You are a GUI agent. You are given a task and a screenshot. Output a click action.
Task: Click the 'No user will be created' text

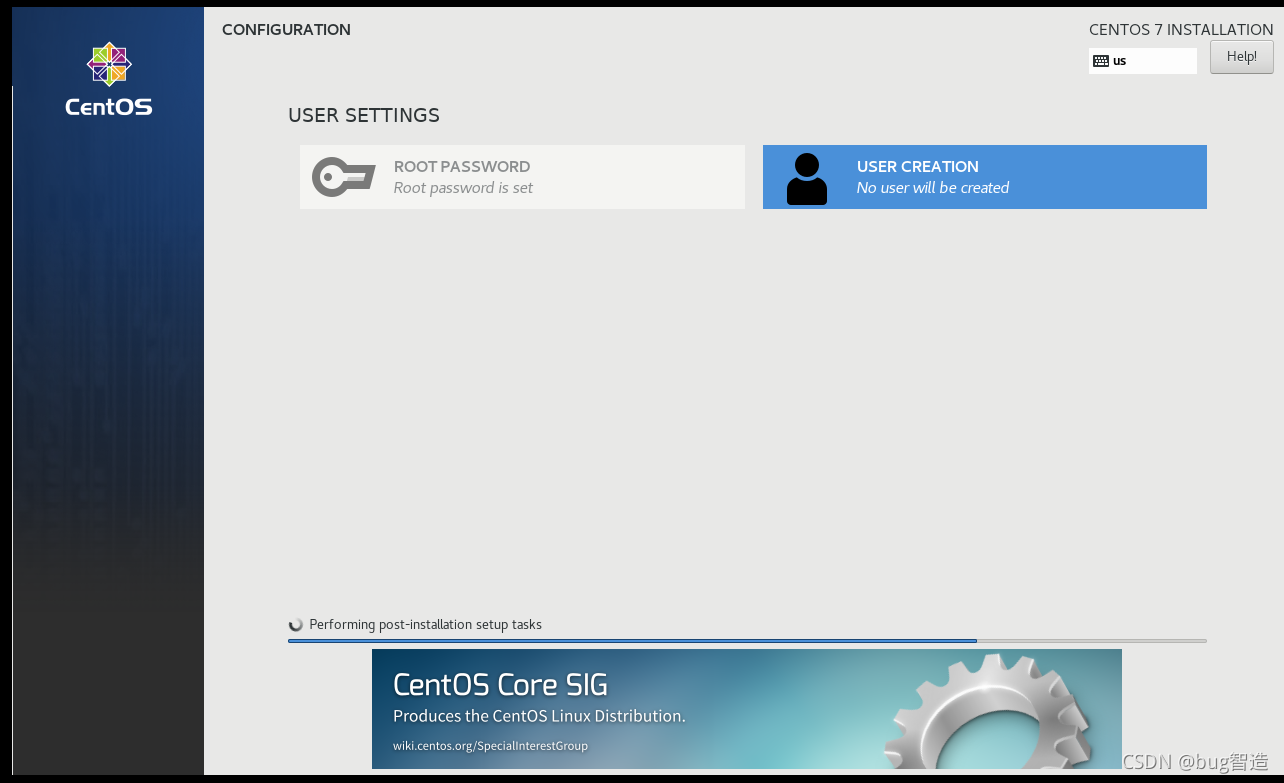point(933,188)
